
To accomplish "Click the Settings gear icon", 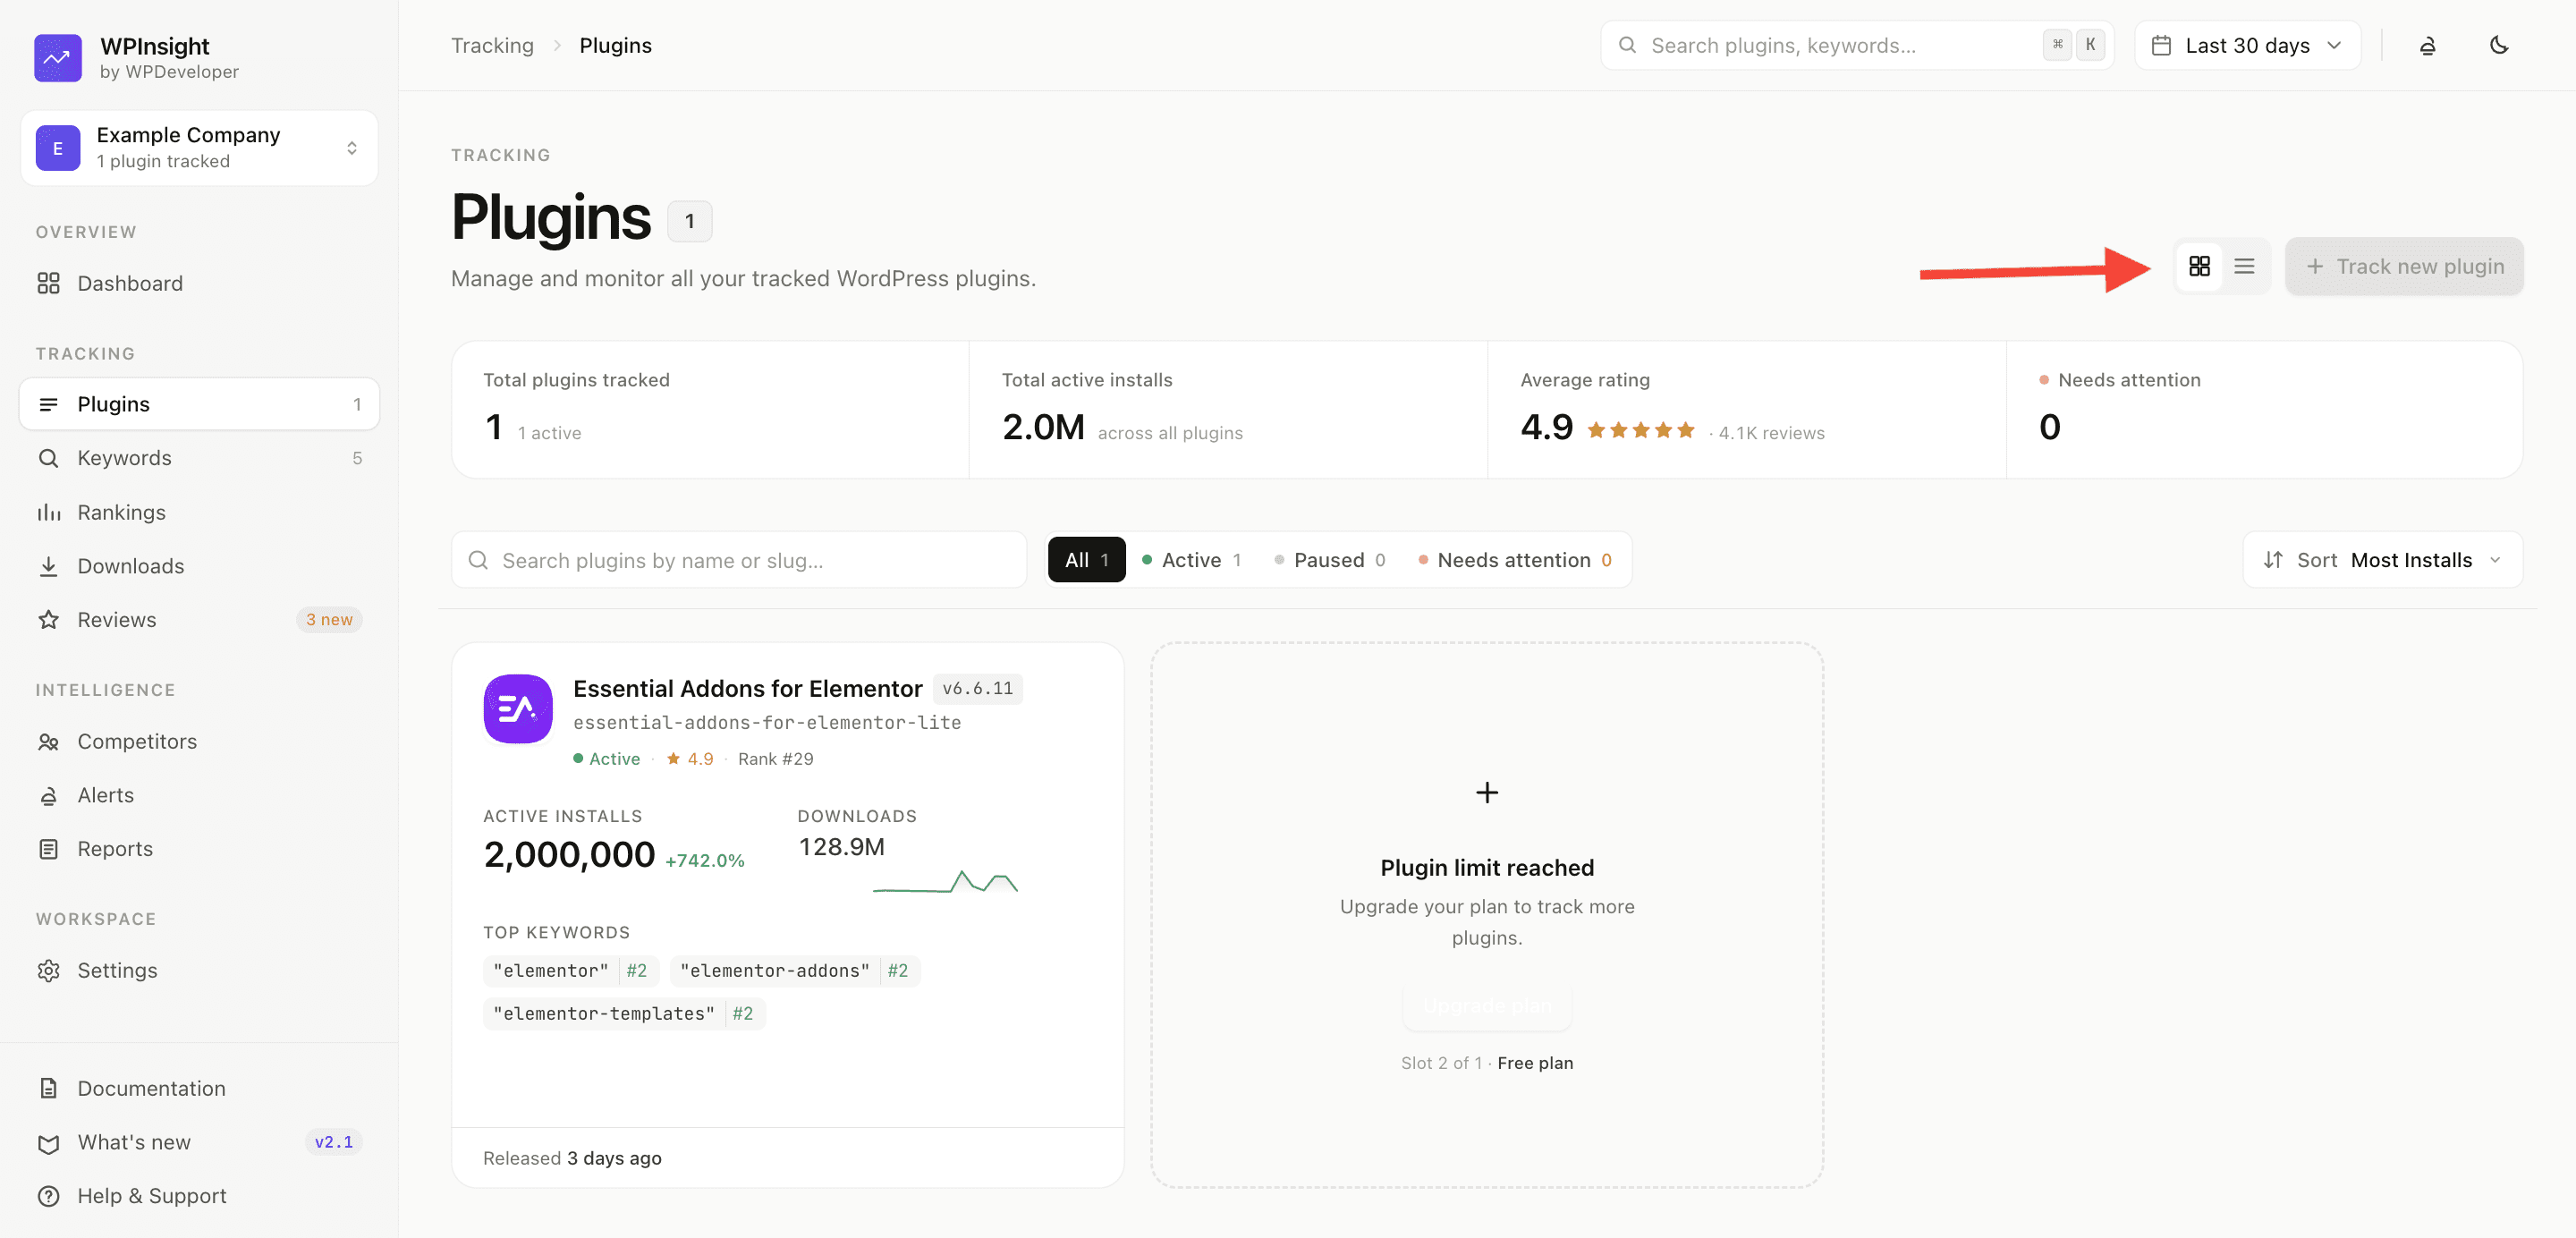I will point(48,970).
